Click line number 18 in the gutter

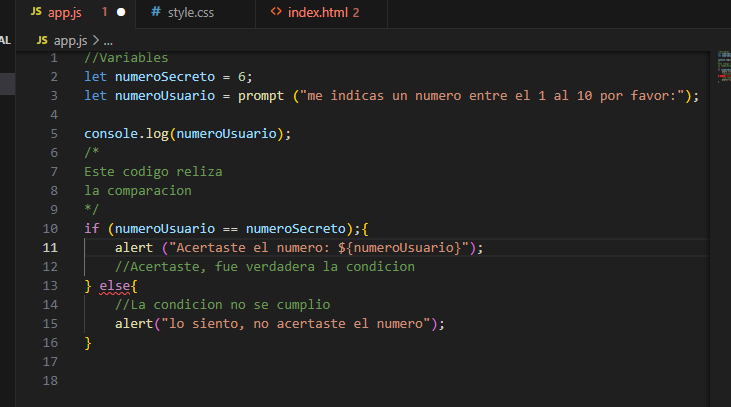coord(50,381)
